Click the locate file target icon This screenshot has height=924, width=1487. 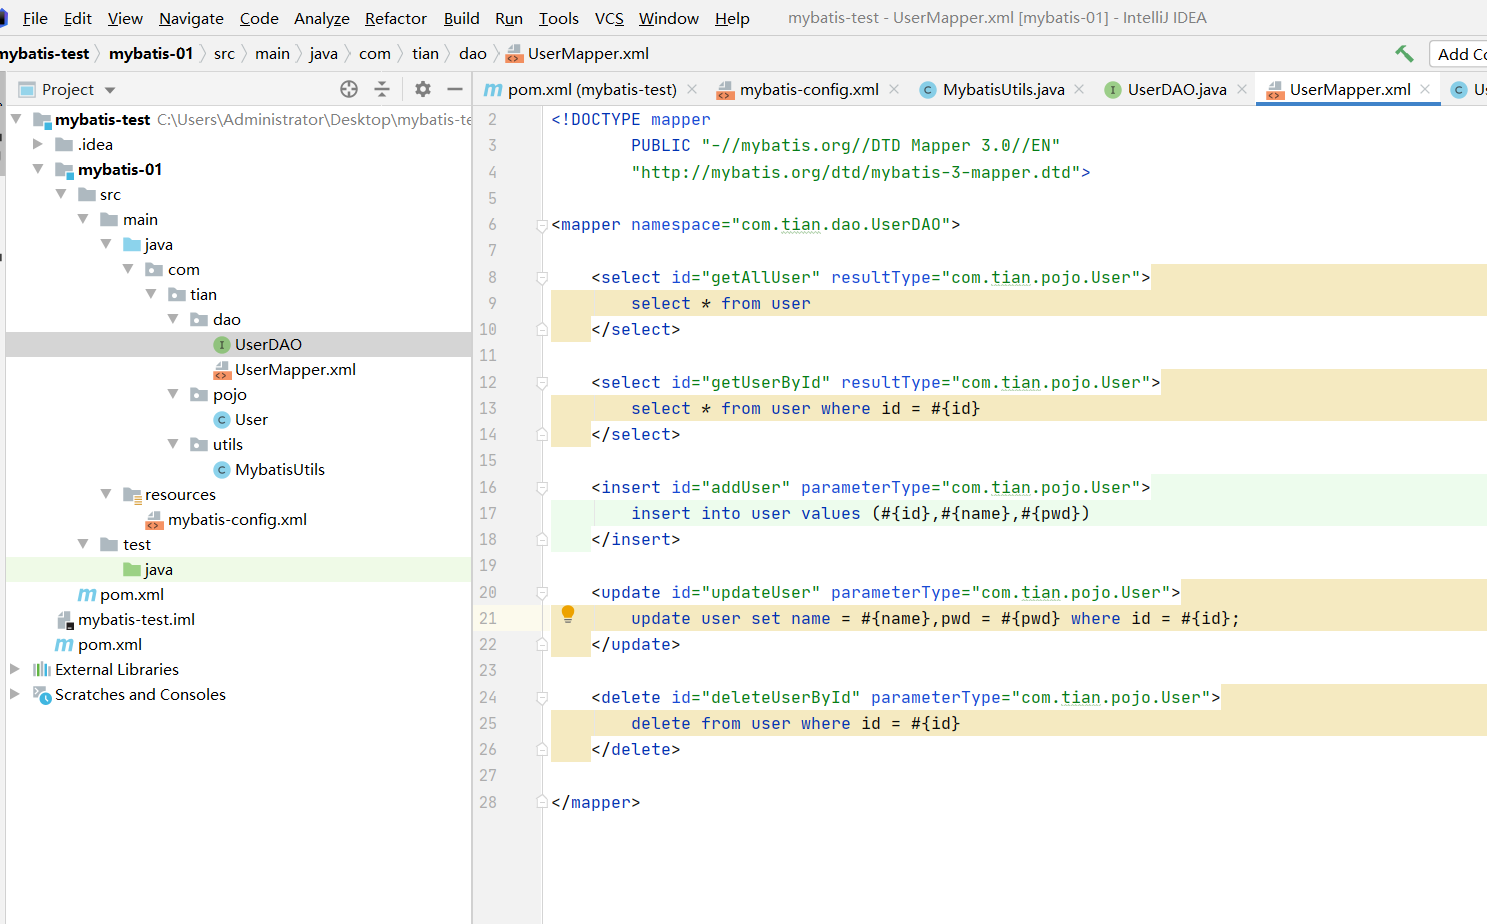click(x=349, y=89)
